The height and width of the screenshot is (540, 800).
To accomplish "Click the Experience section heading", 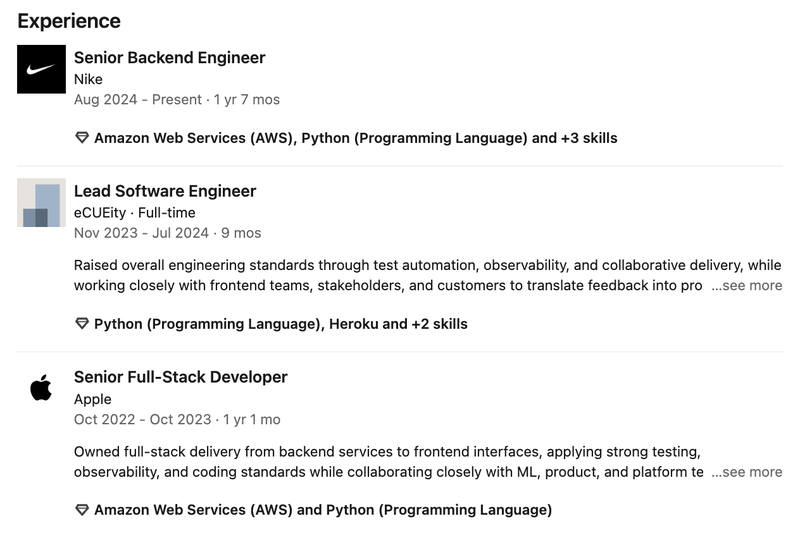I will [x=69, y=21].
